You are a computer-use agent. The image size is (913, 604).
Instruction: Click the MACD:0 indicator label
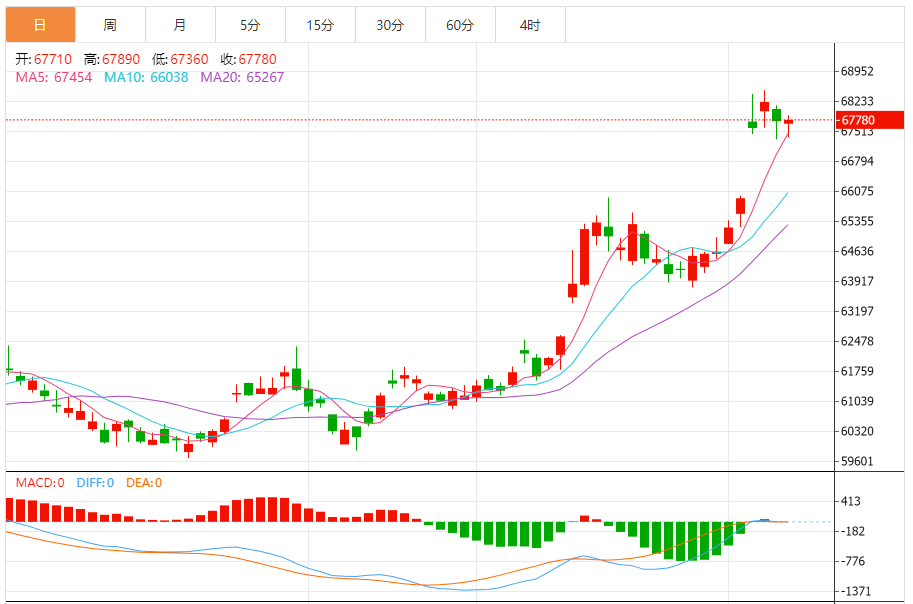40,483
